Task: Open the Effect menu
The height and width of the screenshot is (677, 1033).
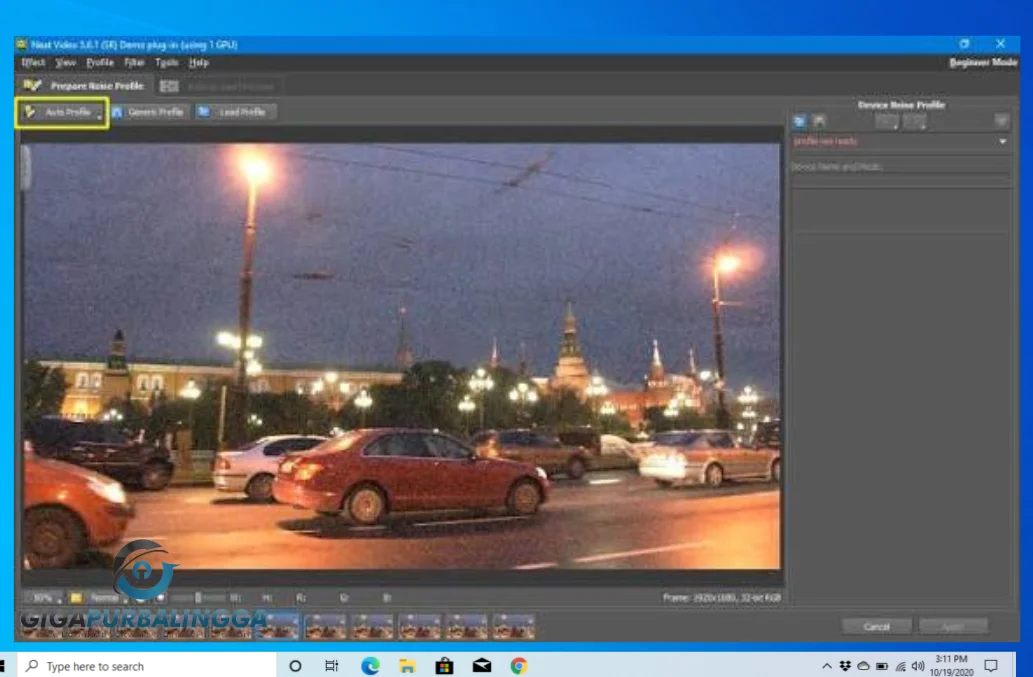Action: (33, 63)
